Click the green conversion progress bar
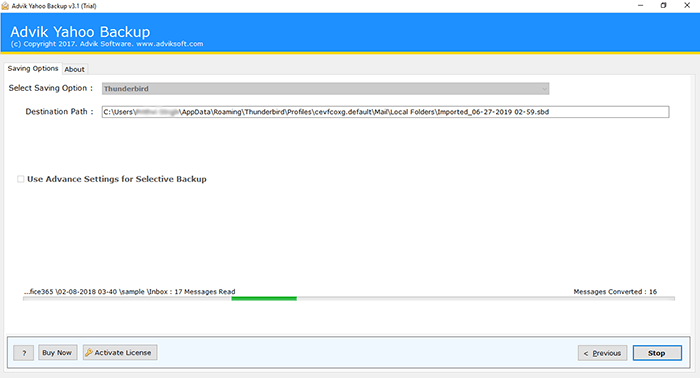The image size is (700, 378). pyautogui.click(x=264, y=299)
